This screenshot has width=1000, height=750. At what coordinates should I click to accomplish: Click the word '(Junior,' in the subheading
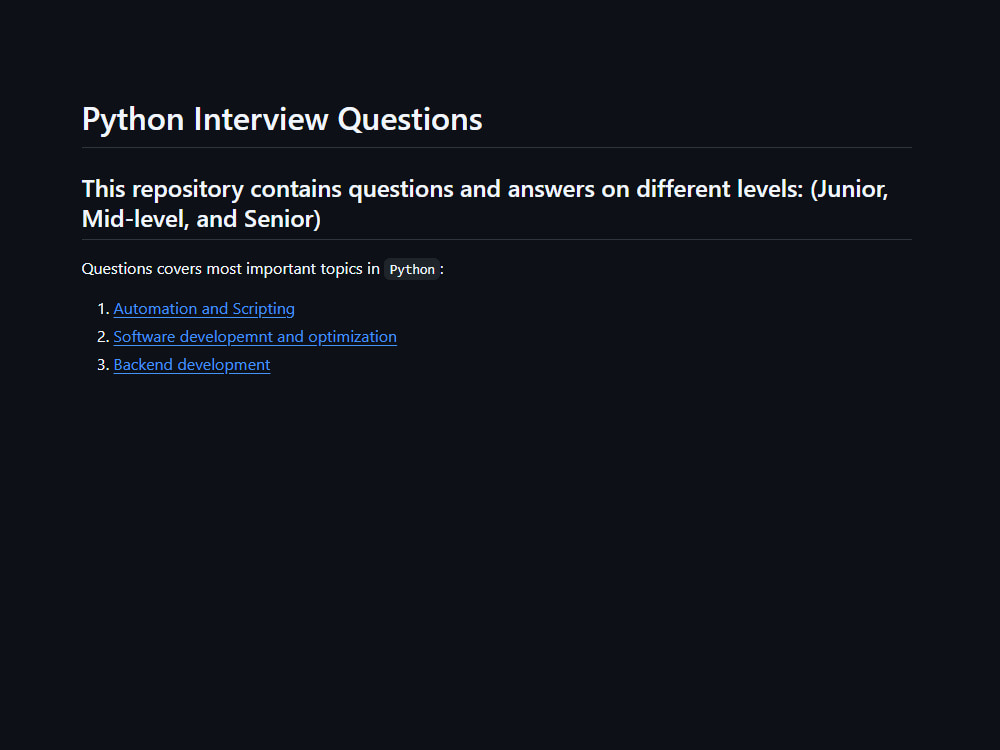(849, 189)
